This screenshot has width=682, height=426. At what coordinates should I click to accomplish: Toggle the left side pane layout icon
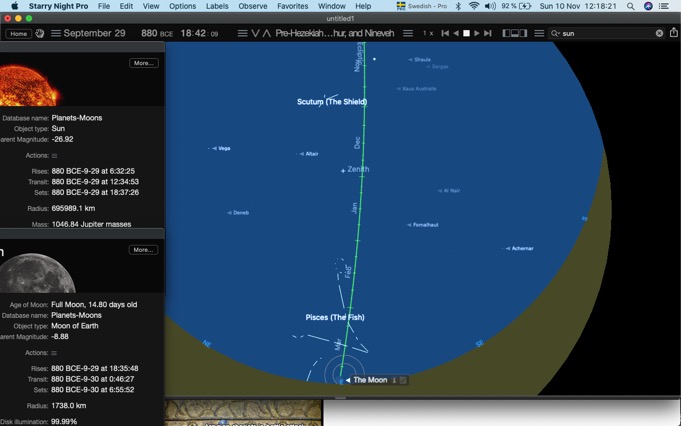[506, 34]
